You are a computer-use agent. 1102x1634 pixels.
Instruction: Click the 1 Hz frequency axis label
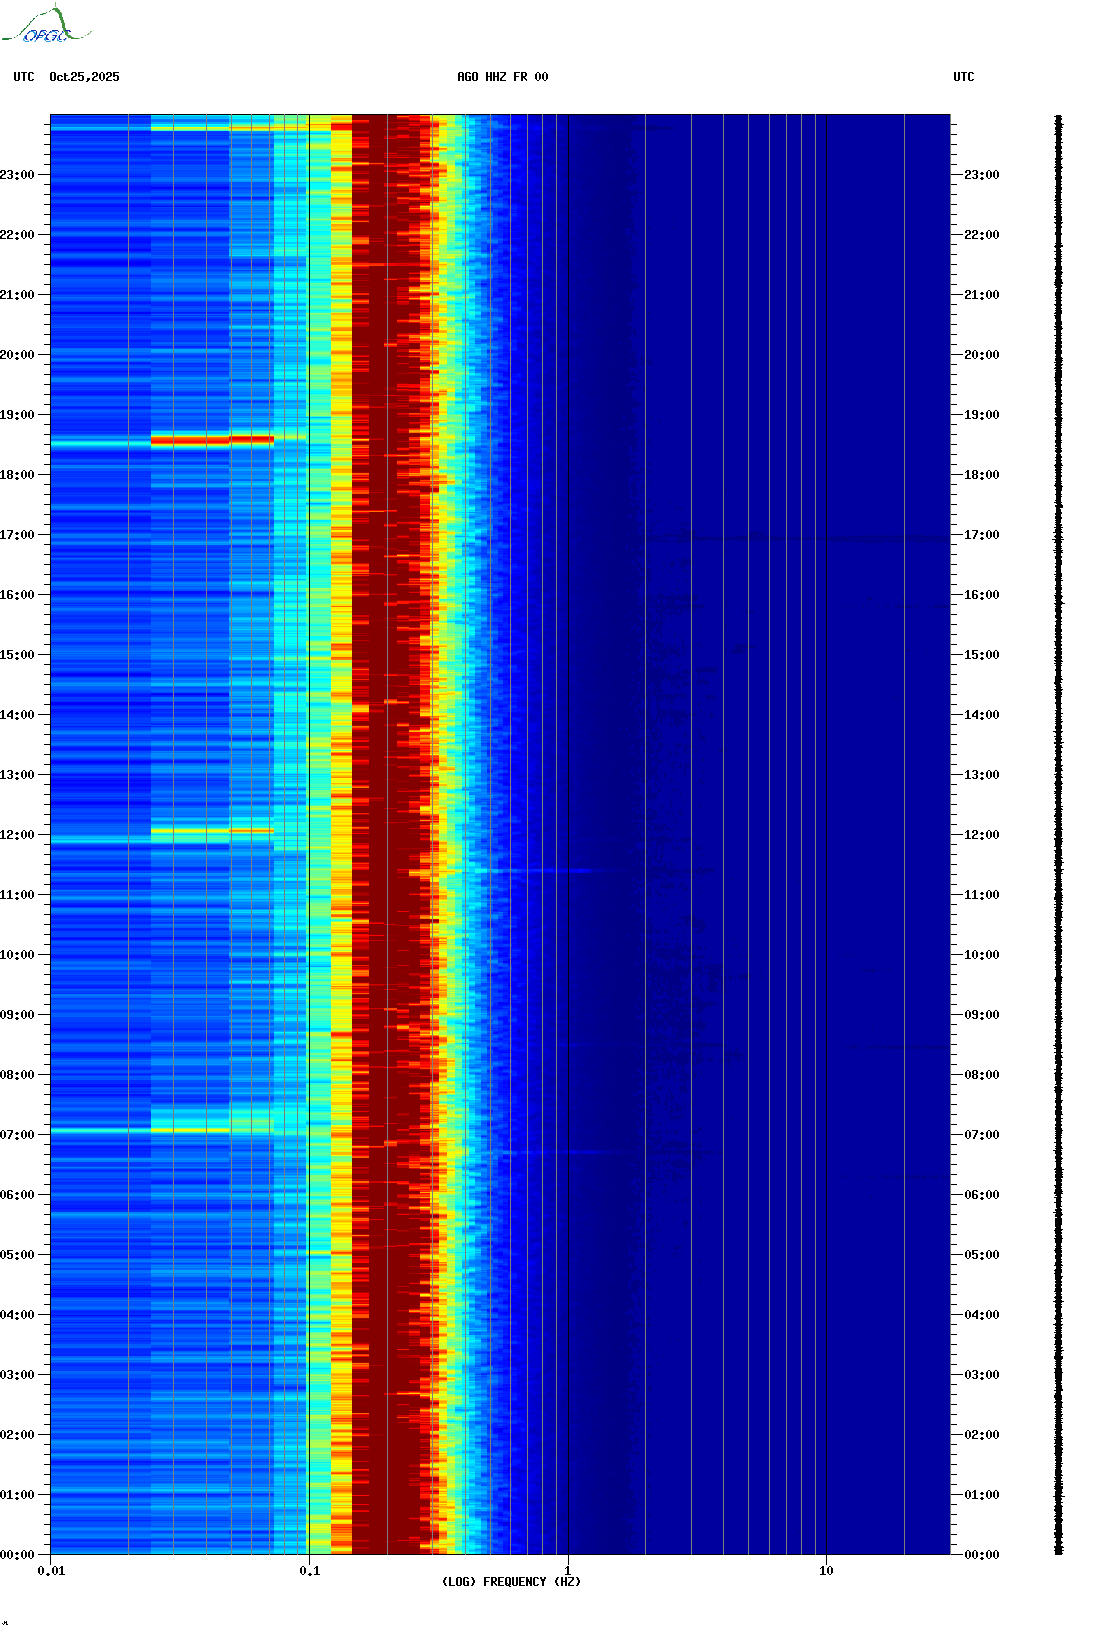(568, 1571)
